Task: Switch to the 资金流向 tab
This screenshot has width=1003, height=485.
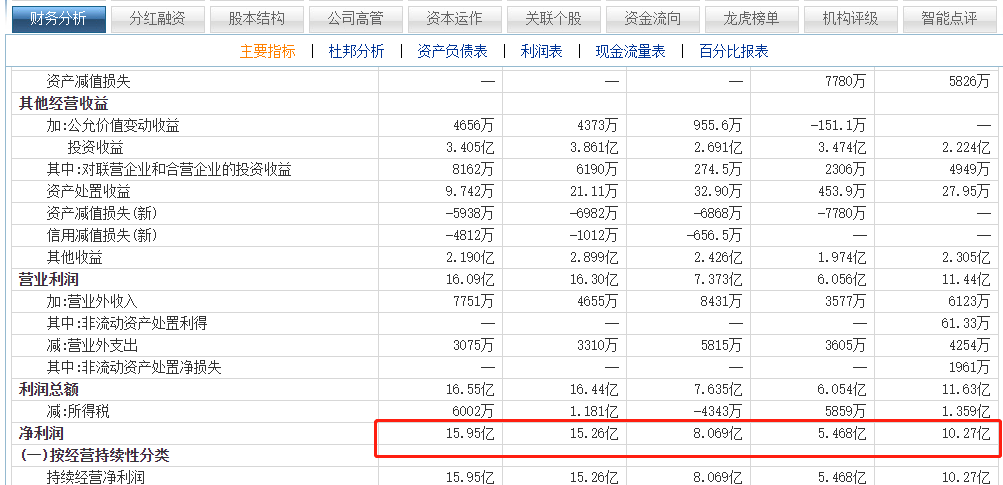Action: click(x=652, y=18)
